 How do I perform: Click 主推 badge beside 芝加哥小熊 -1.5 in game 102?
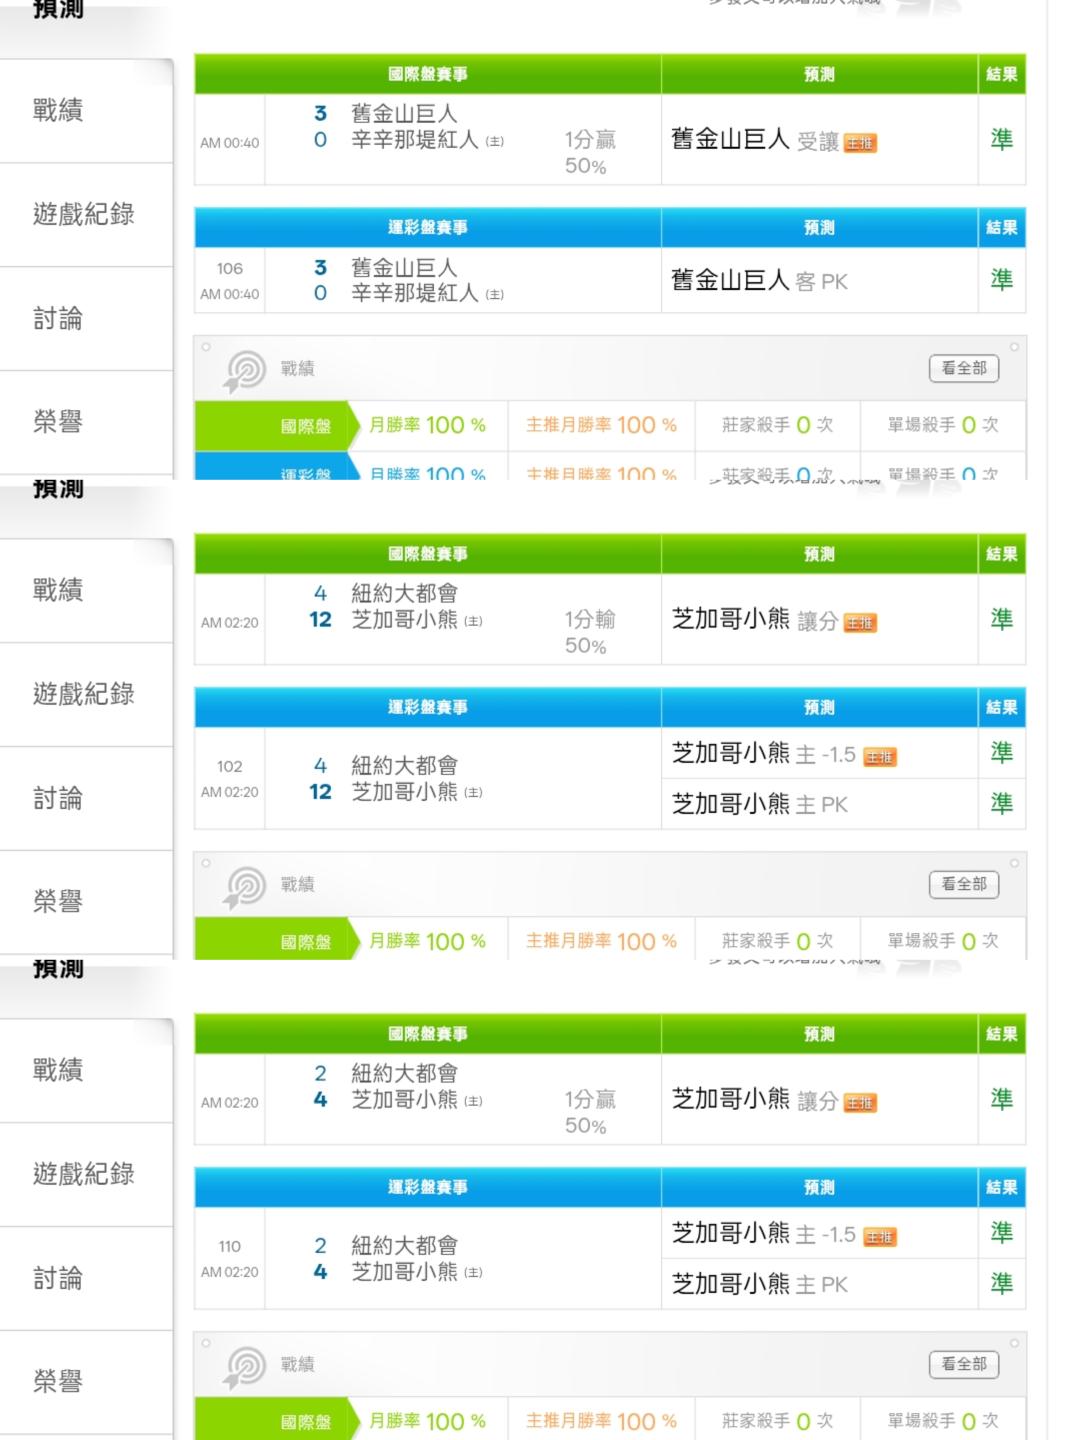pos(879,757)
